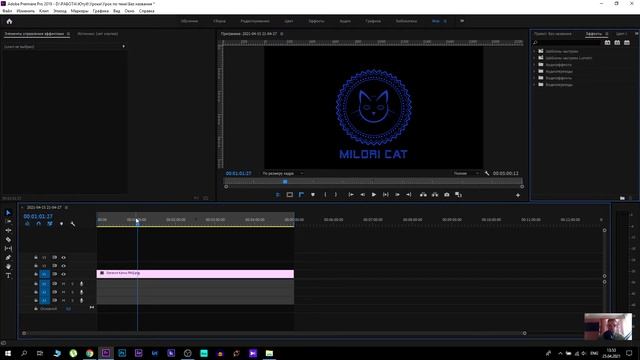Open the comparison view in the program monitor
Viewport: 640px width, 360px height.
click(x=458, y=195)
